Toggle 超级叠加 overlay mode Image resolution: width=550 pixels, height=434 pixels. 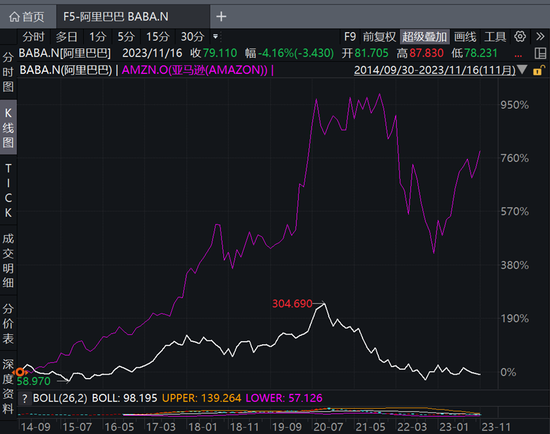[424, 36]
